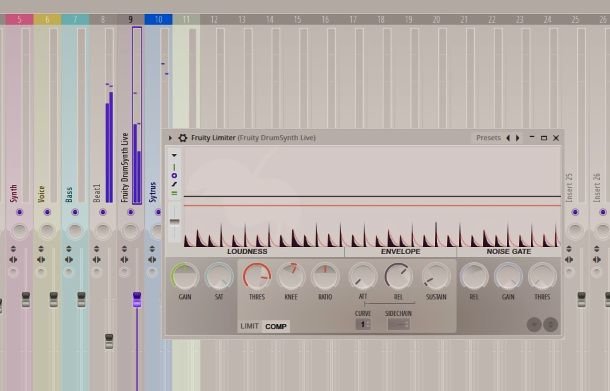Switch to the LIMIT tab
610x391 pixels.
click(249, 326)
